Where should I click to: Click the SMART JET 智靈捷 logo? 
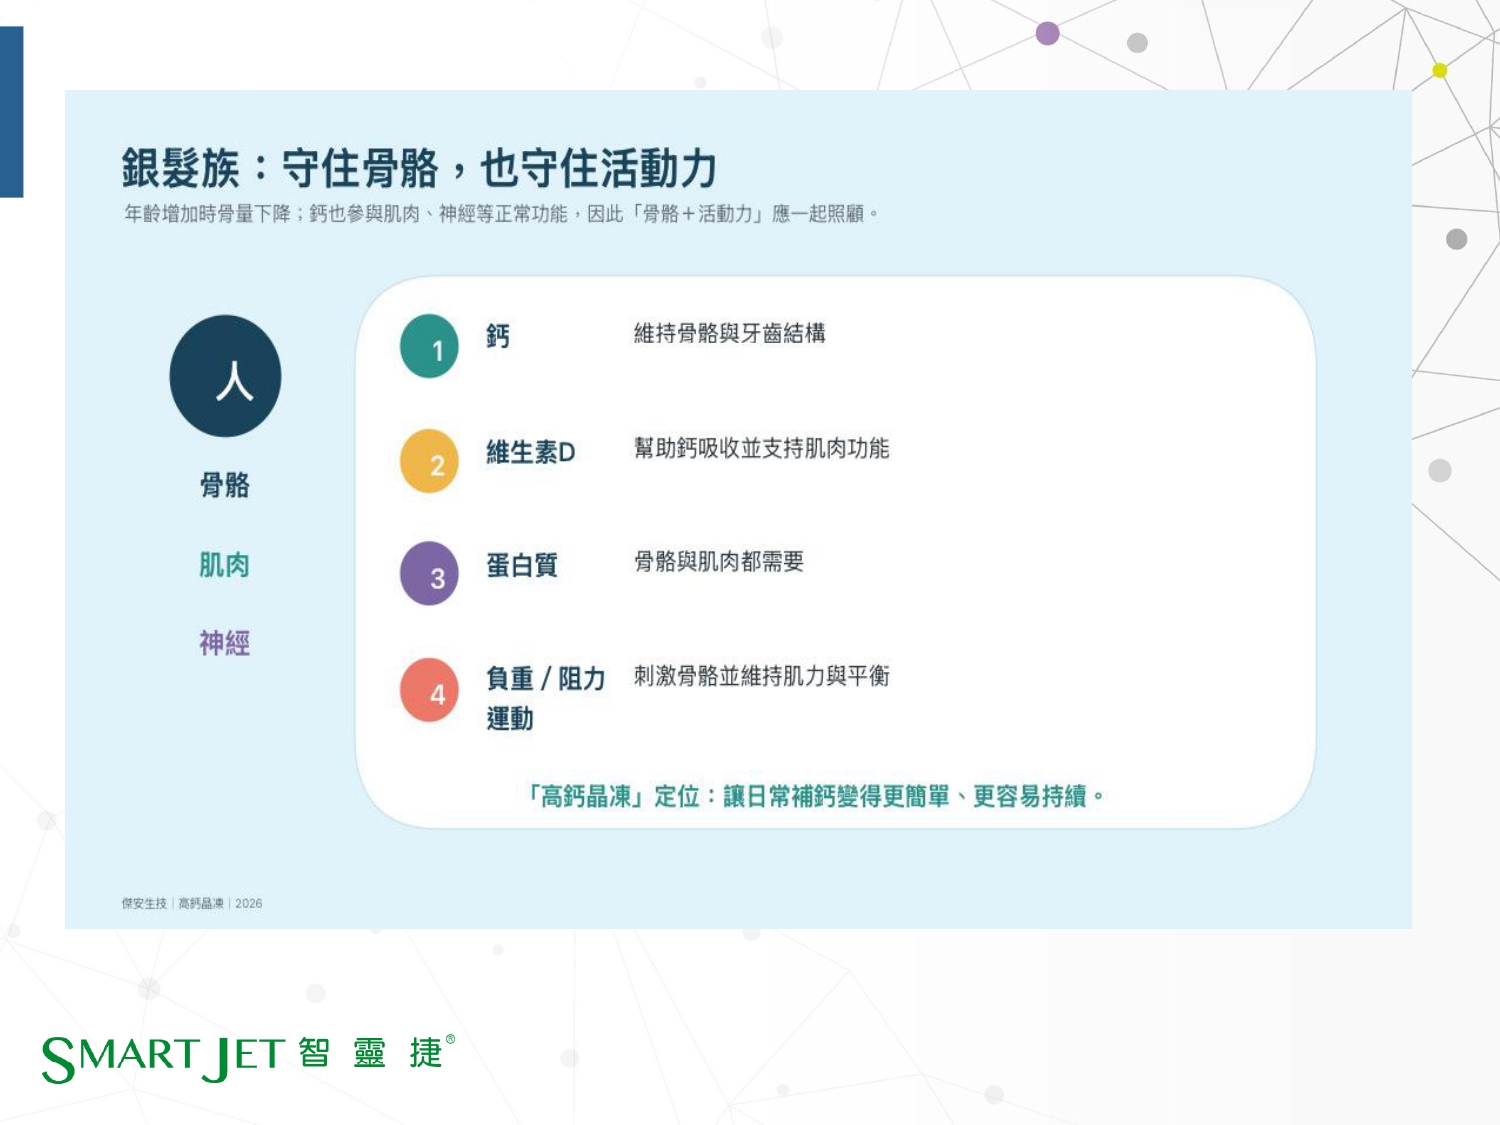[x=248, y=1058]
